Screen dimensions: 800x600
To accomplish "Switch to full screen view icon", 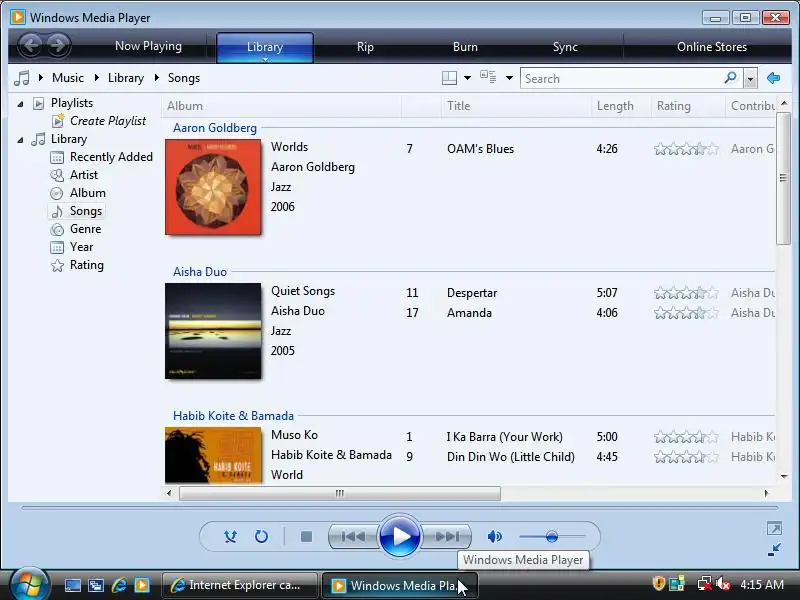I will point(774,528).
